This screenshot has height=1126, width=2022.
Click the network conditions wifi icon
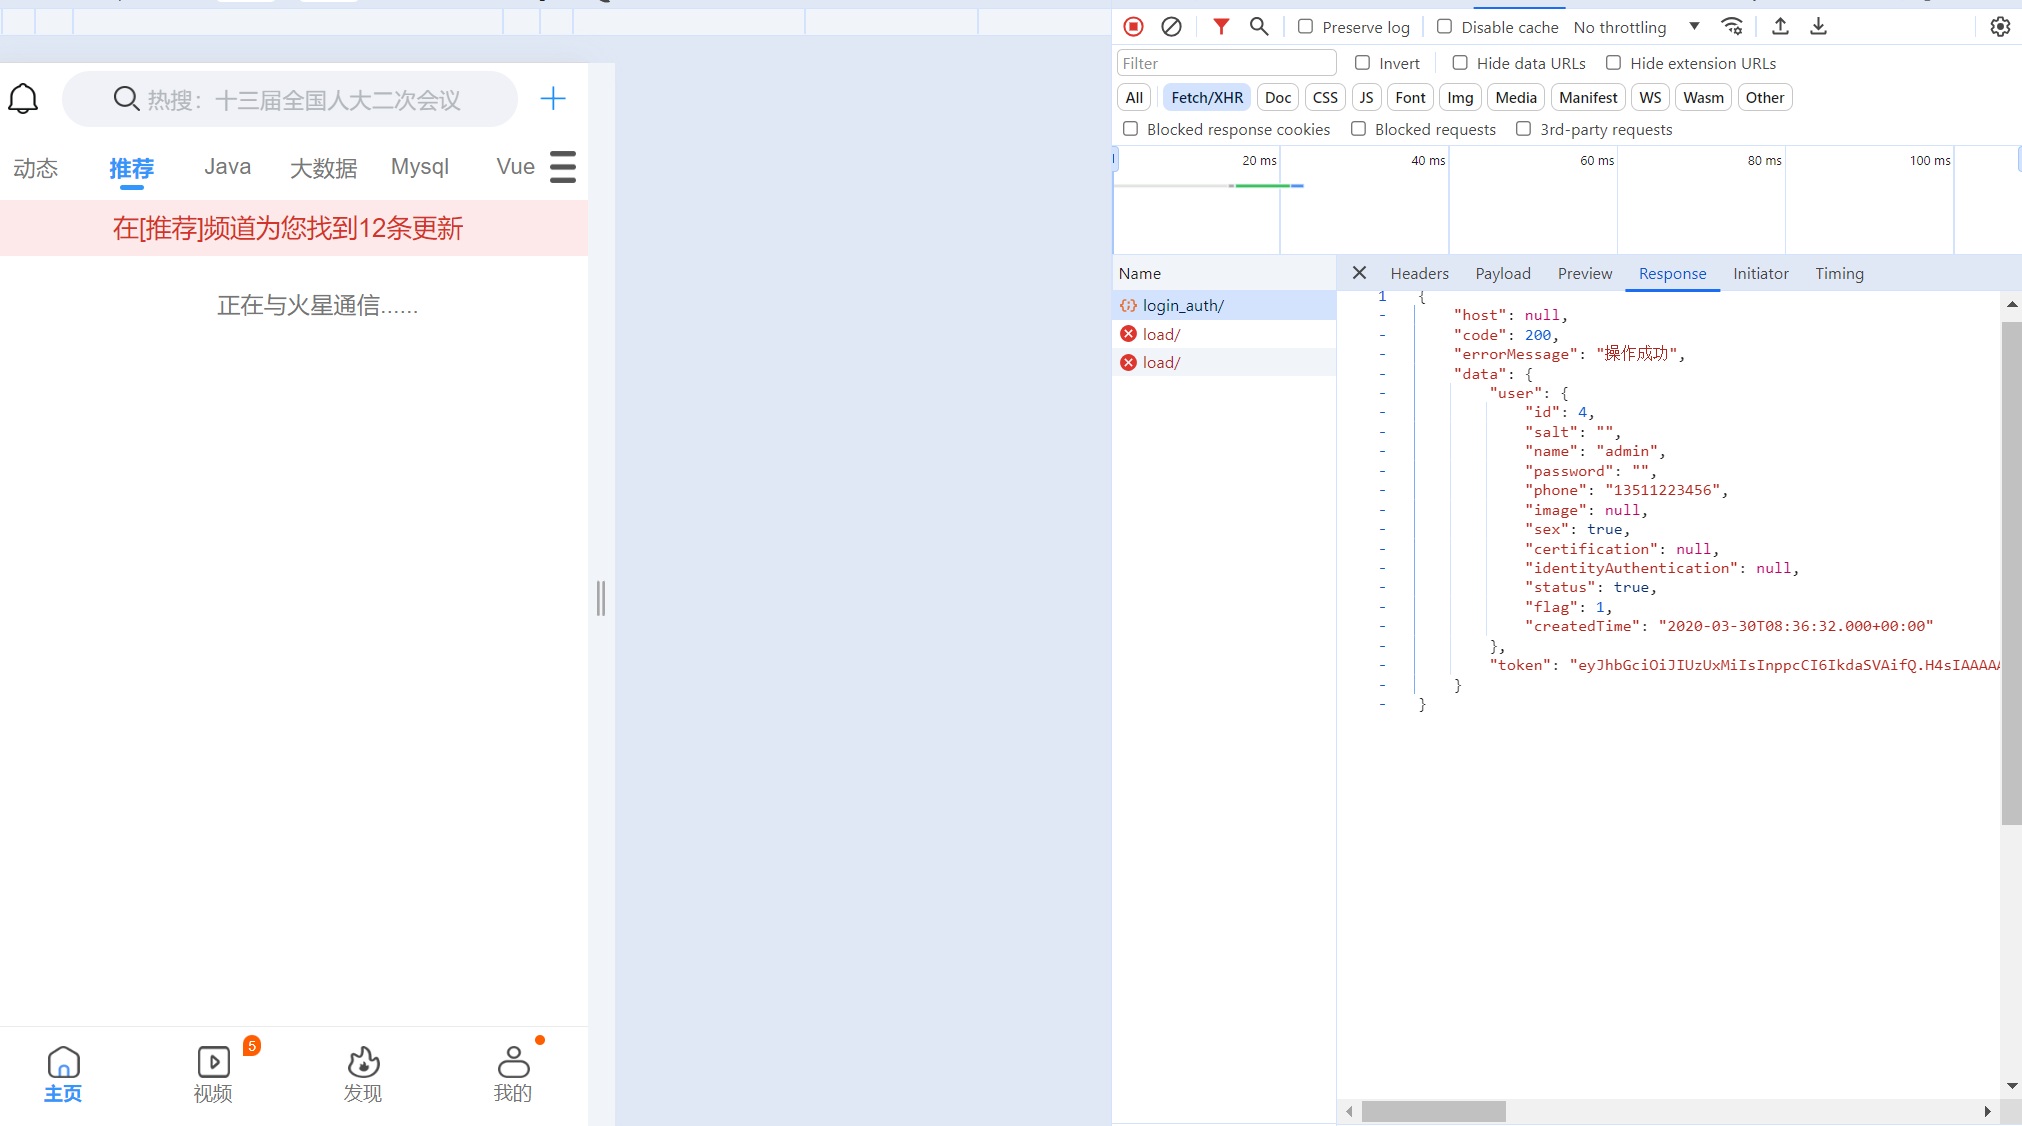click(1732, 27)
